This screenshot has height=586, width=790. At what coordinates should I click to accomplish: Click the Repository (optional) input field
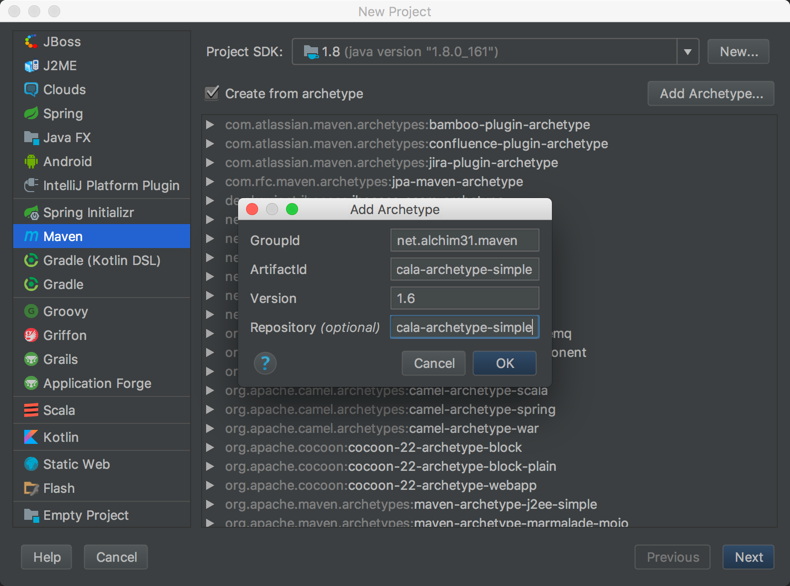[465, 328]
